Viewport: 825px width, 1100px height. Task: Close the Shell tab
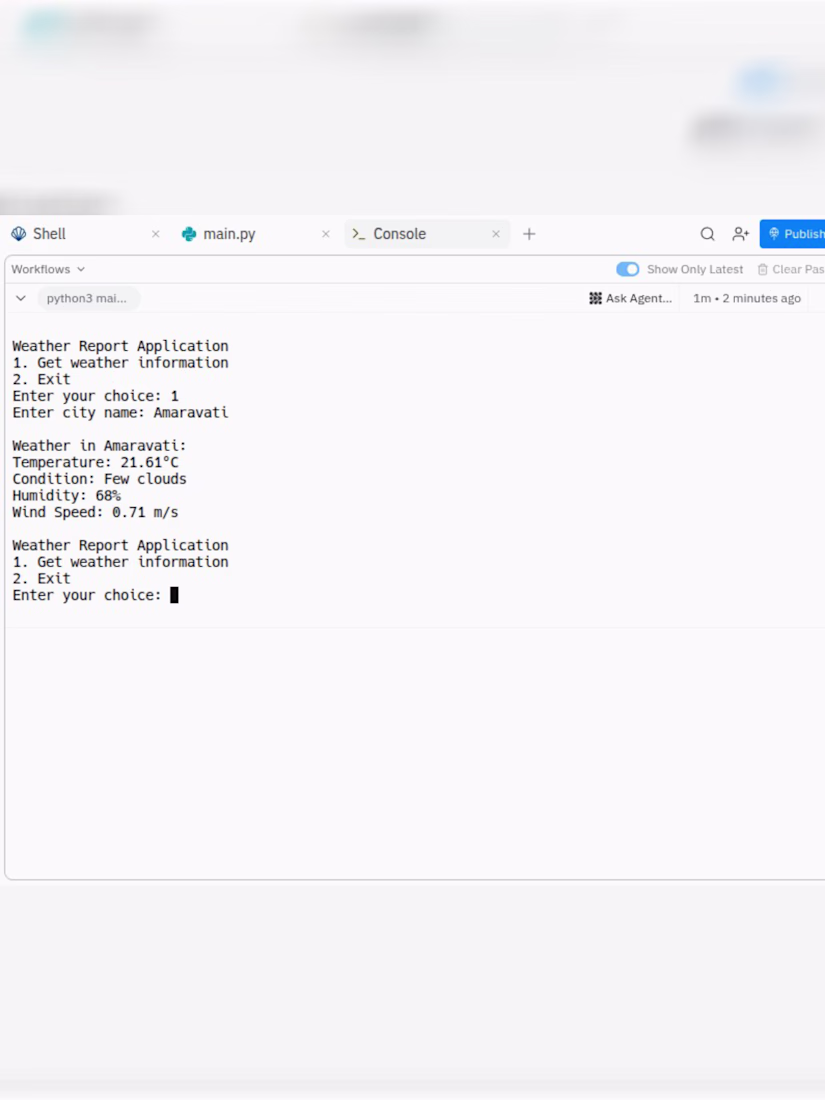pyautogui.click(x=156, y=234)
